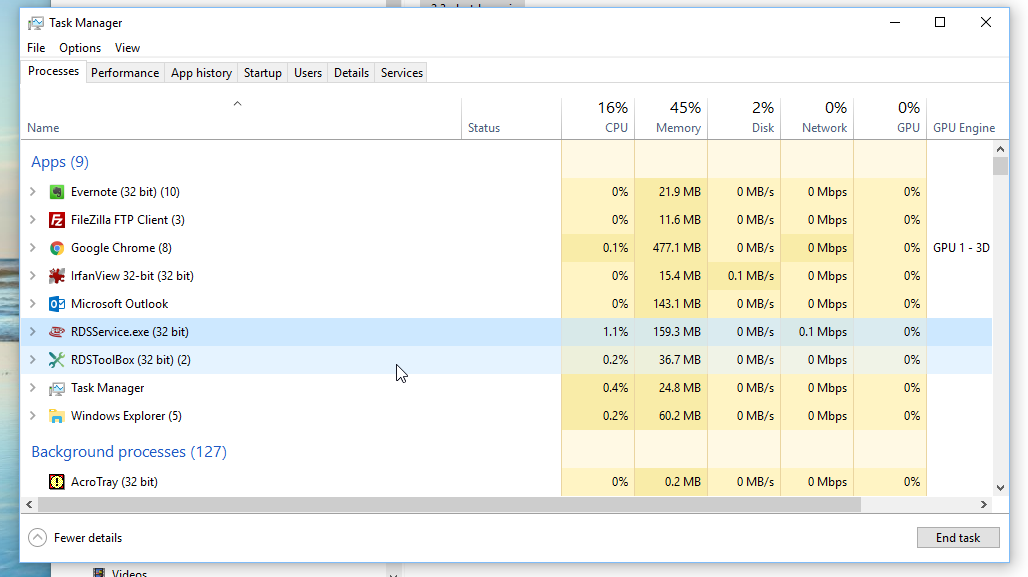Click the IrfanView red splat icon
The height and width of the screenshot is (577, 1028).
pos(57,276)
